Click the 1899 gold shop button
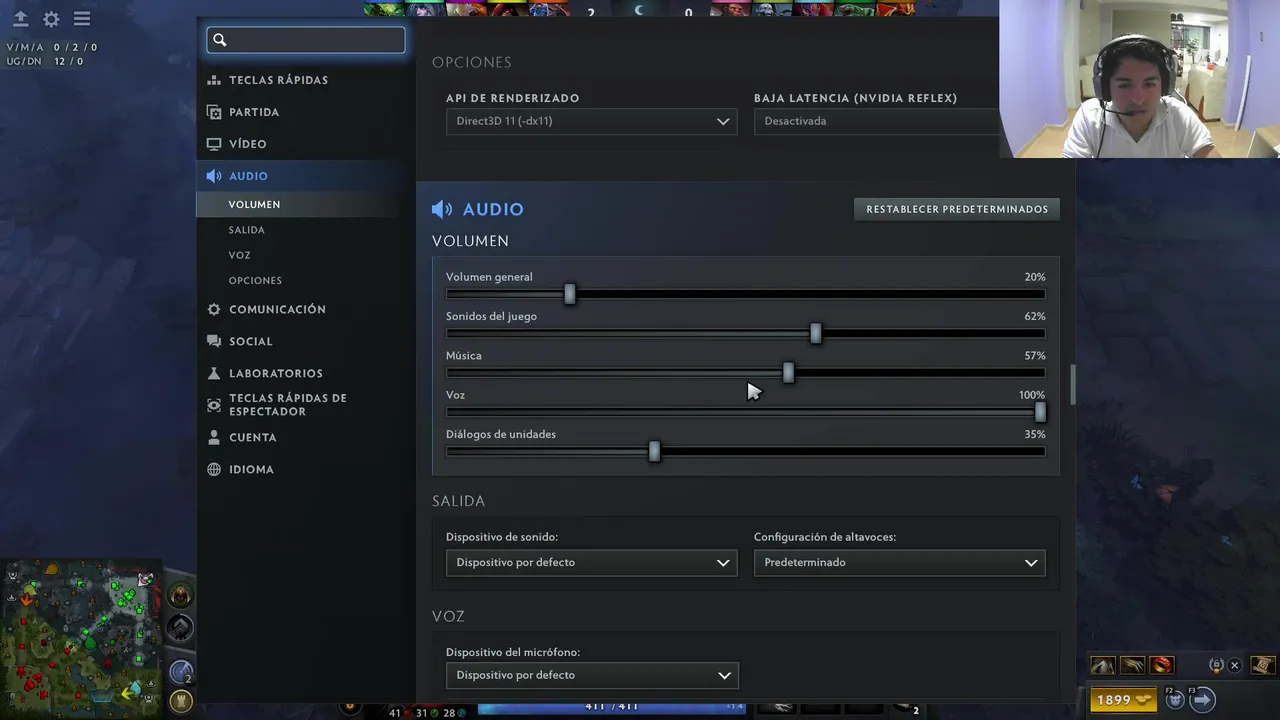This screenshot has width=1280, height=720. [x=1124, y=700]
